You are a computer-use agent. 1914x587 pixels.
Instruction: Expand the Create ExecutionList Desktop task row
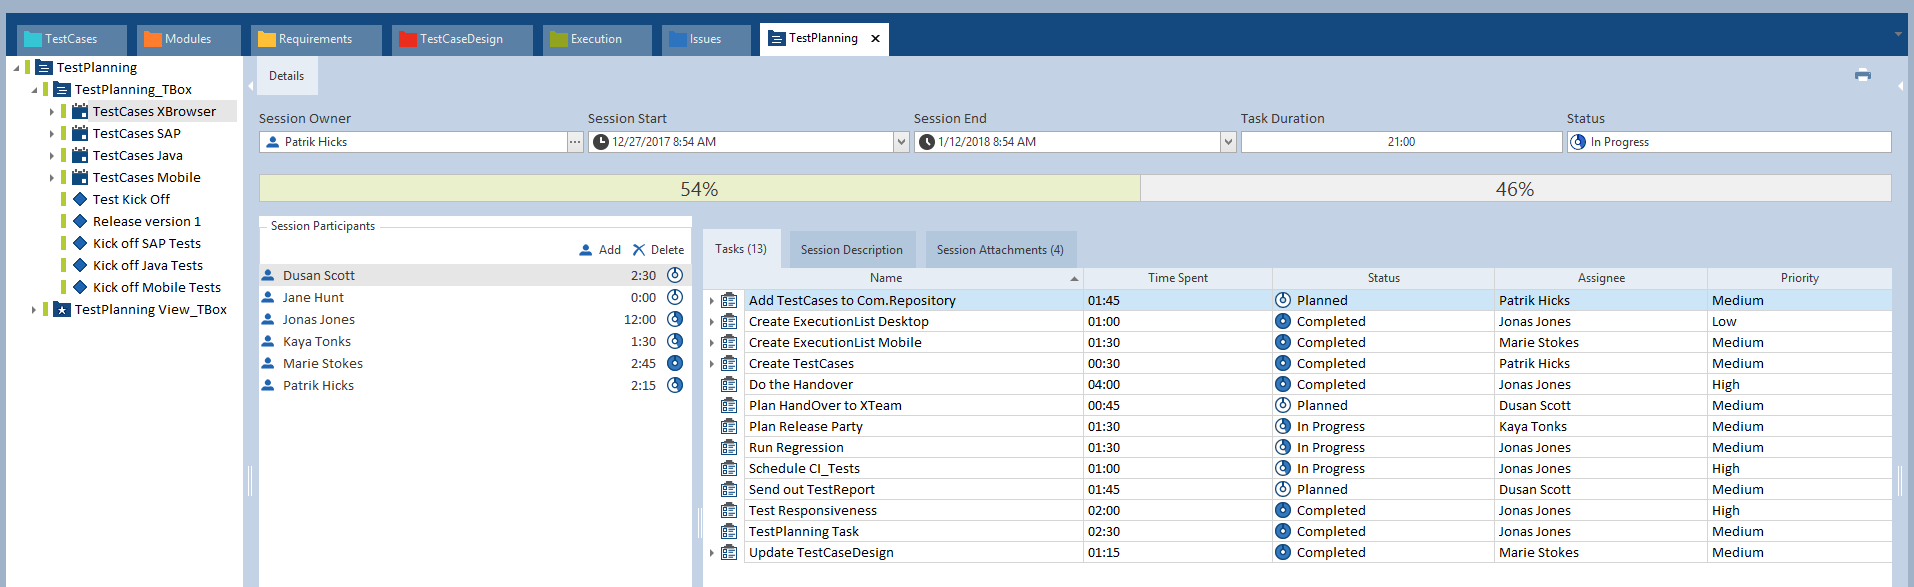click(x=712, y=322)
